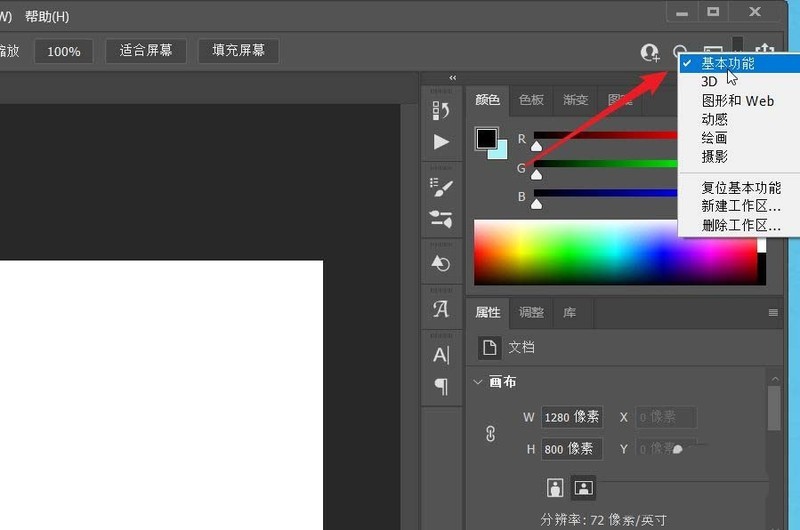The image size is (800, 530).
Task: Open the History panel icon
Action: (441, 109)
